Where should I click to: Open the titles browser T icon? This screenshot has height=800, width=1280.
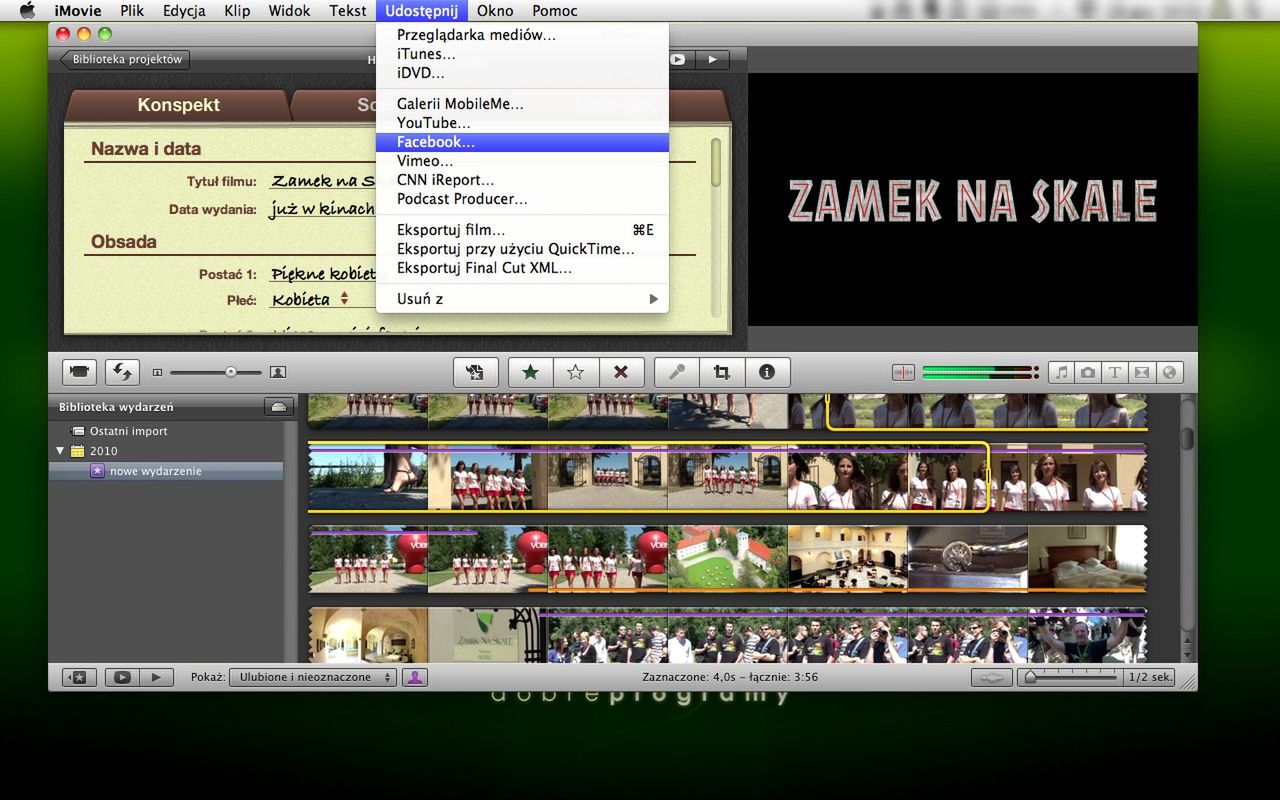(x=1115, y=372)
